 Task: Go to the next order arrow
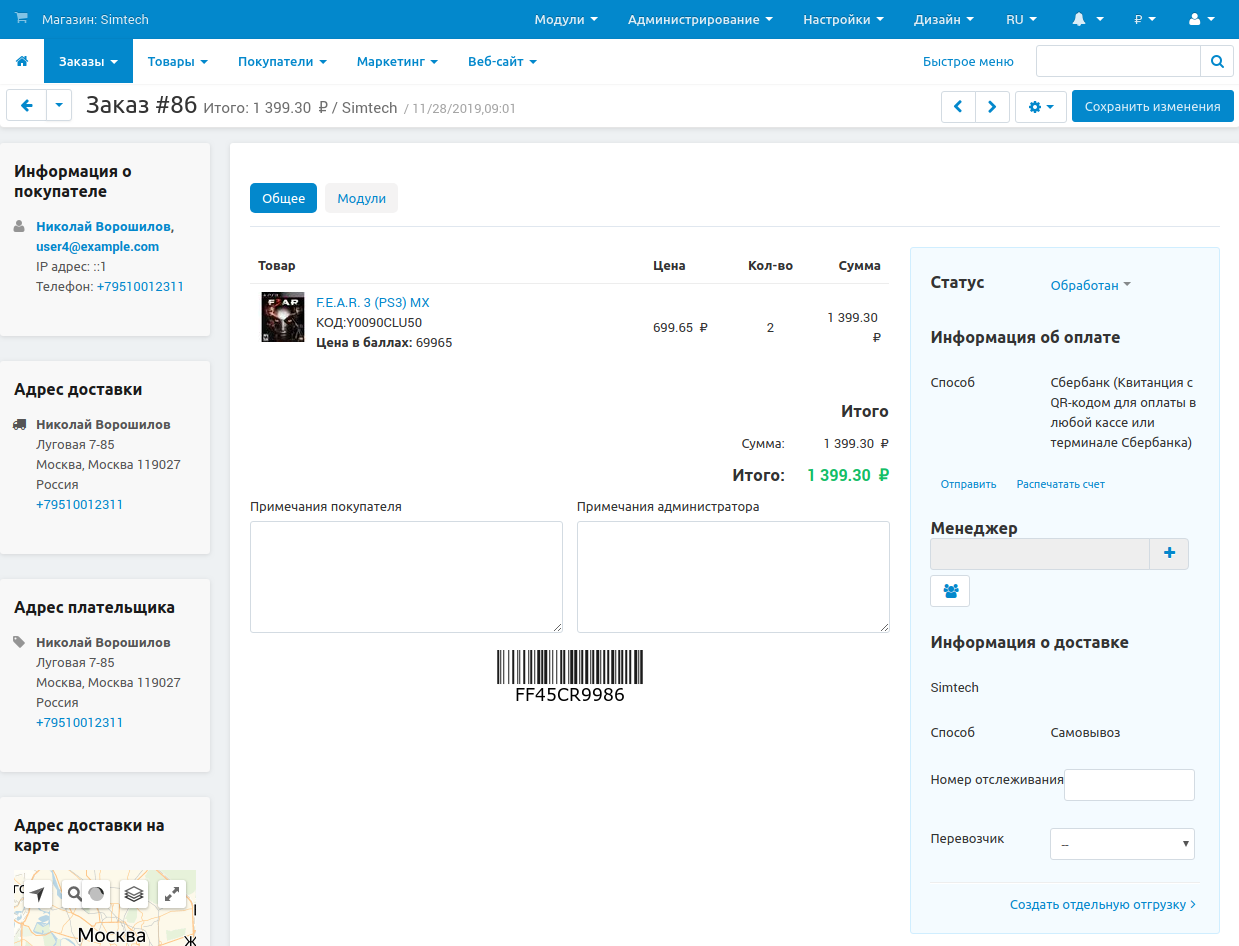[991, 107]
